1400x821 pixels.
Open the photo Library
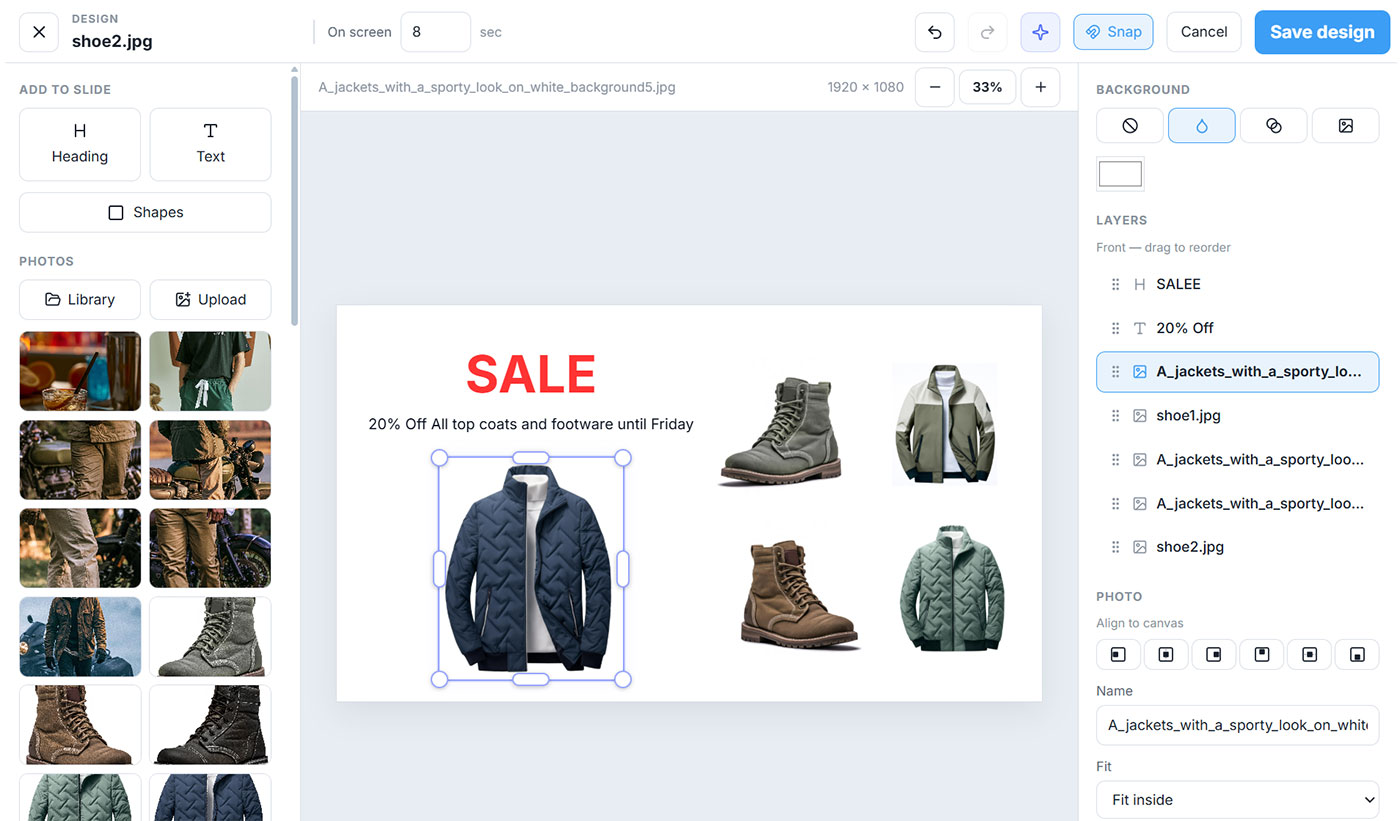(80, 299)
